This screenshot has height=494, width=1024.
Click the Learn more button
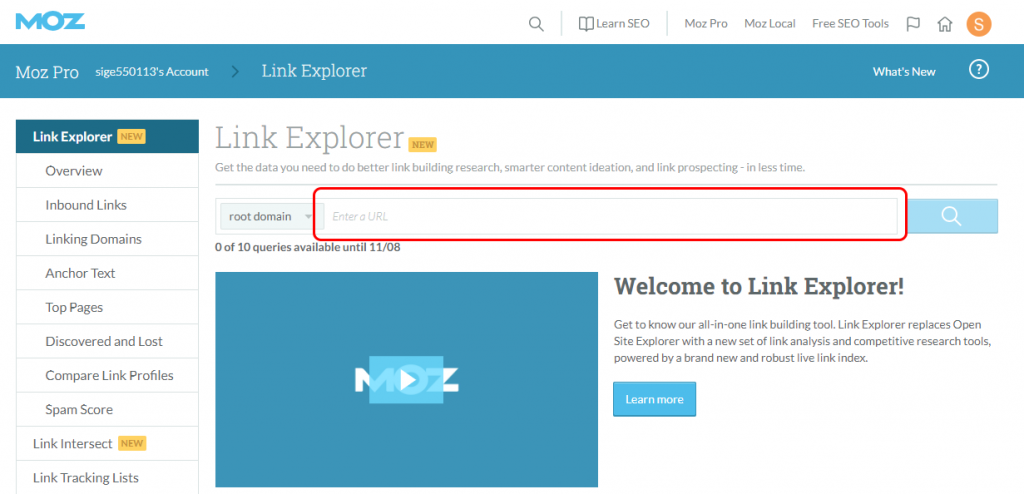click(654, 399)
